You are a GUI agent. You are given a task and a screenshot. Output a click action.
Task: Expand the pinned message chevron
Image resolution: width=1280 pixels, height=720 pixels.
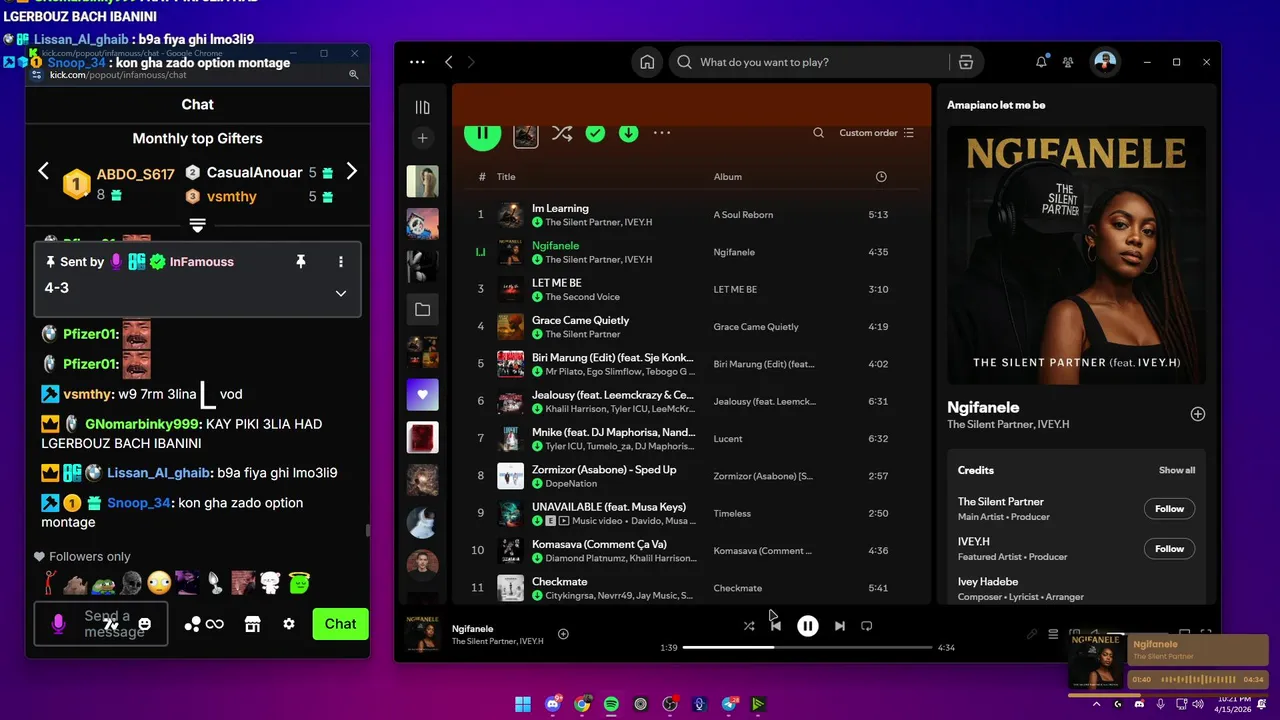[340, 293]
